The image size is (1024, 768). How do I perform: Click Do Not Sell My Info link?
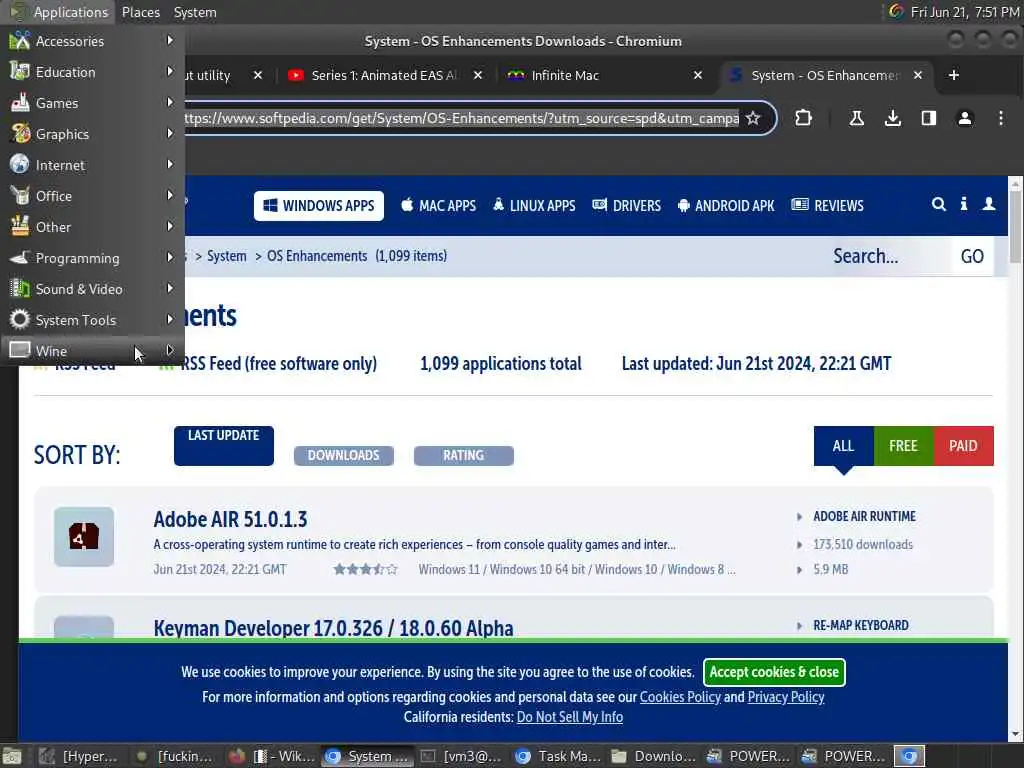(569, 717)
